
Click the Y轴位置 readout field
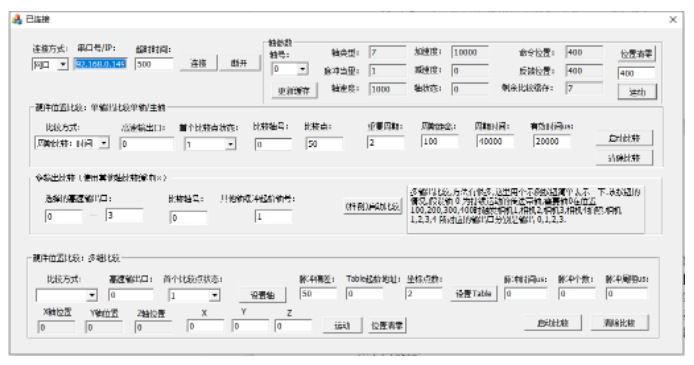pos(104,327)
